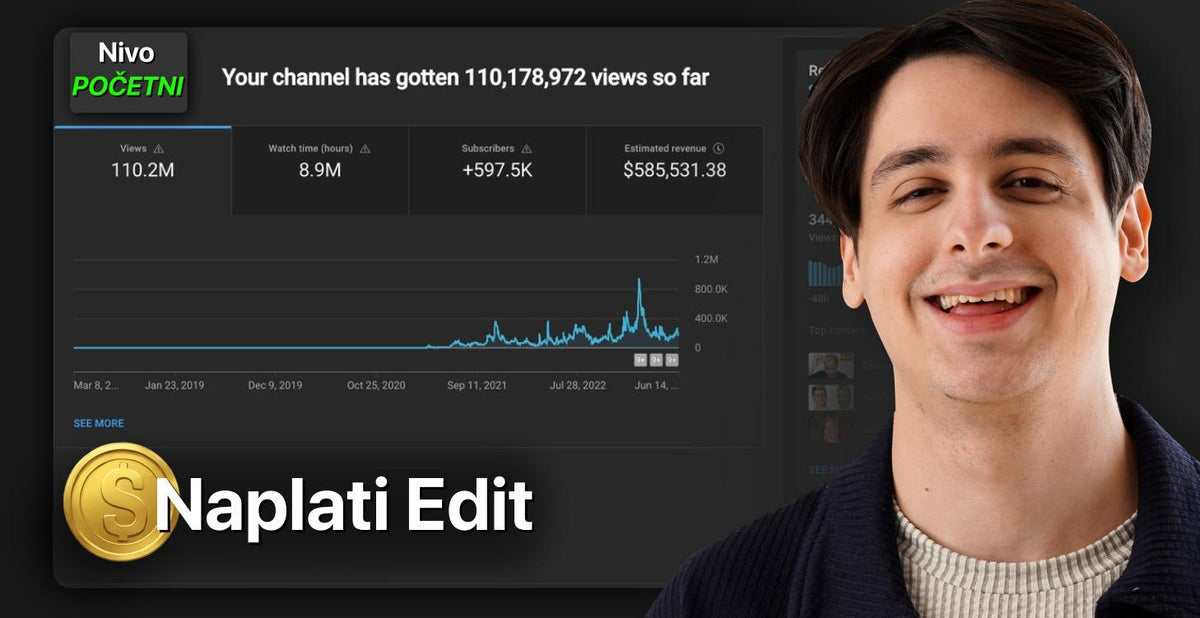Click clock icon beside Estimated revenue

point(719,149)
